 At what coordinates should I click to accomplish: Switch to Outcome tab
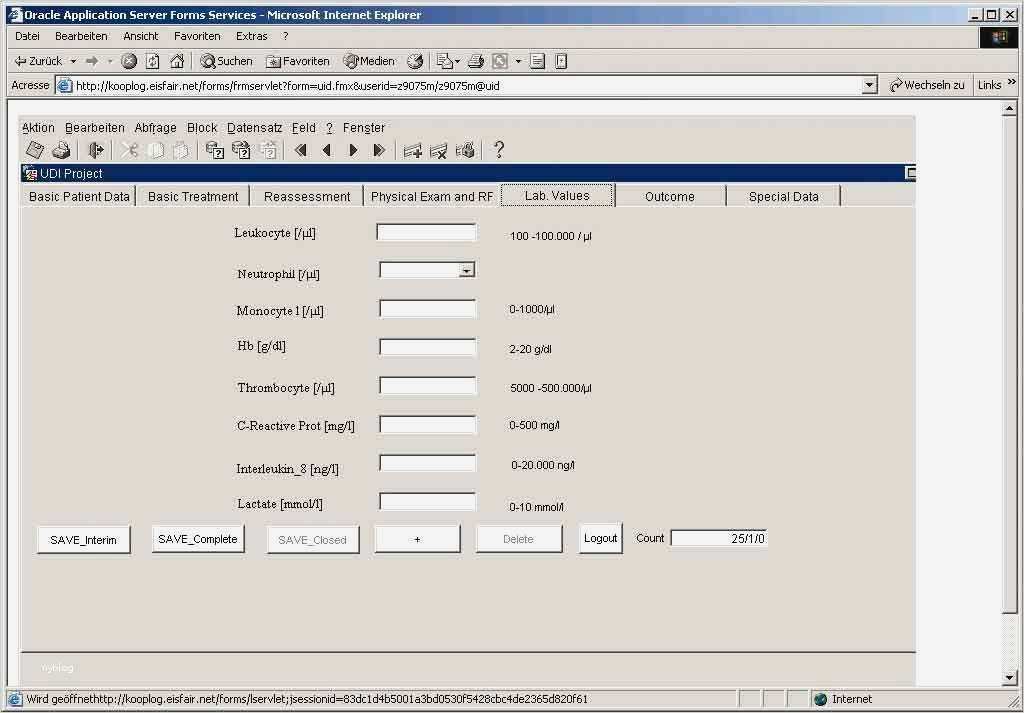coord(669,197)
